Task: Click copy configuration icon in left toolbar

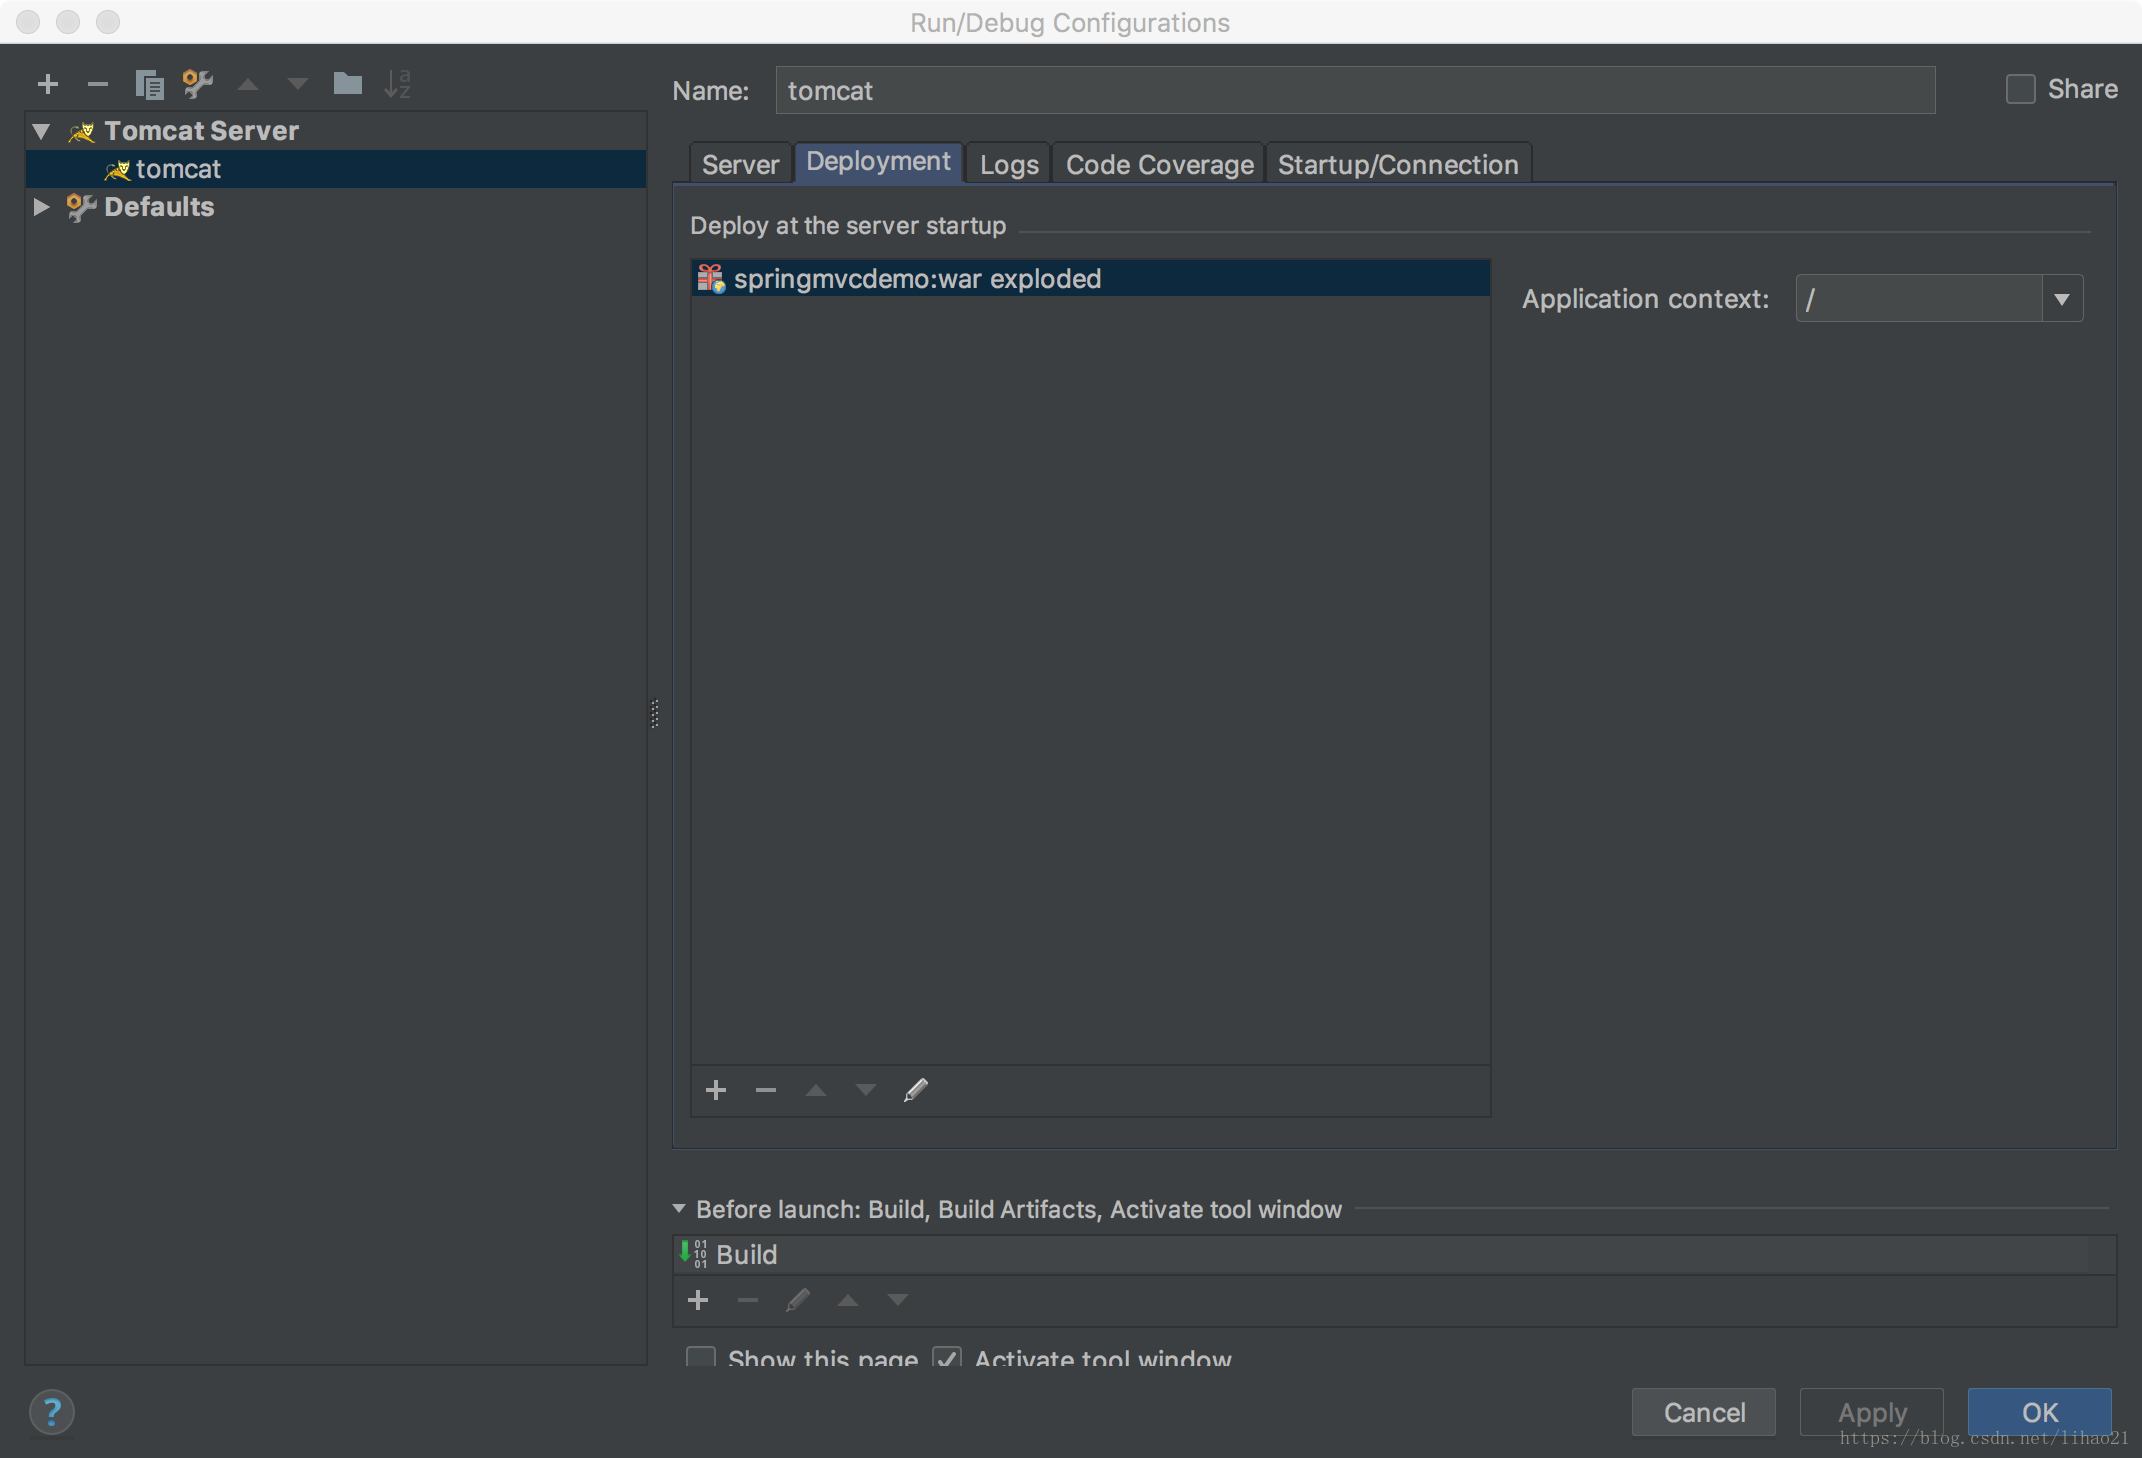Action: point(149,84)
